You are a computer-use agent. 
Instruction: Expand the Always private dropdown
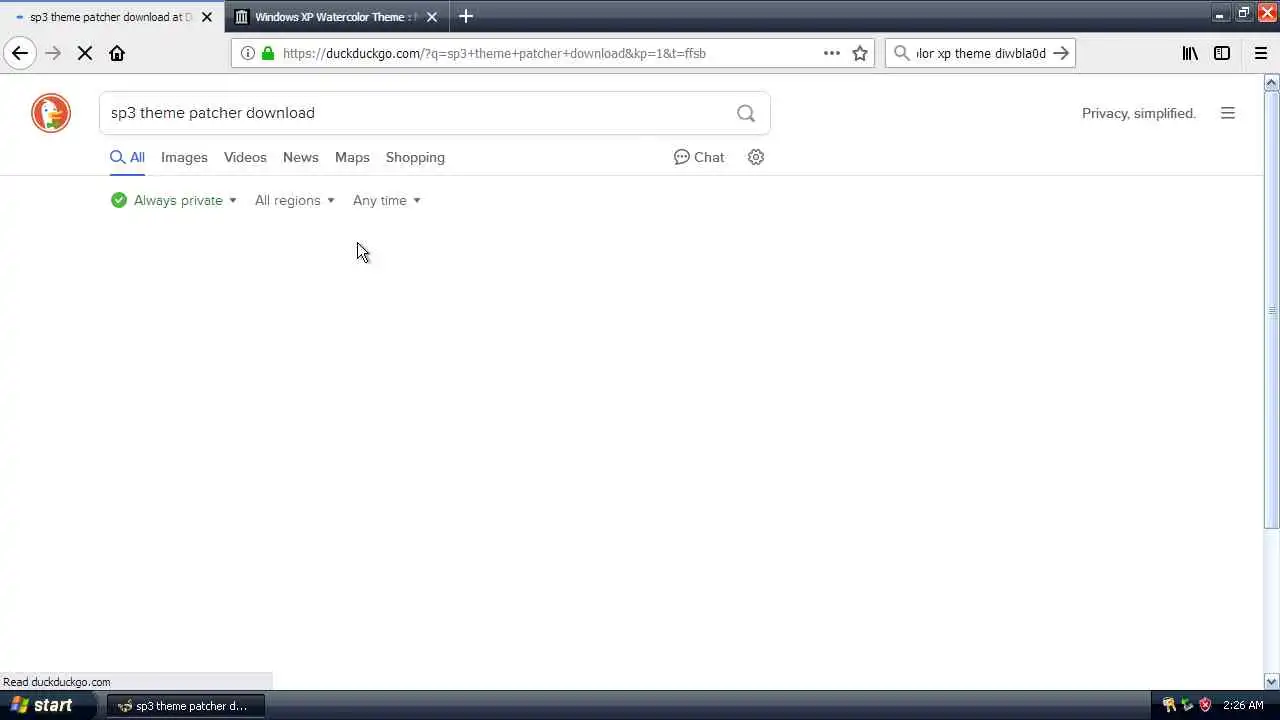[x=174, y=200]
